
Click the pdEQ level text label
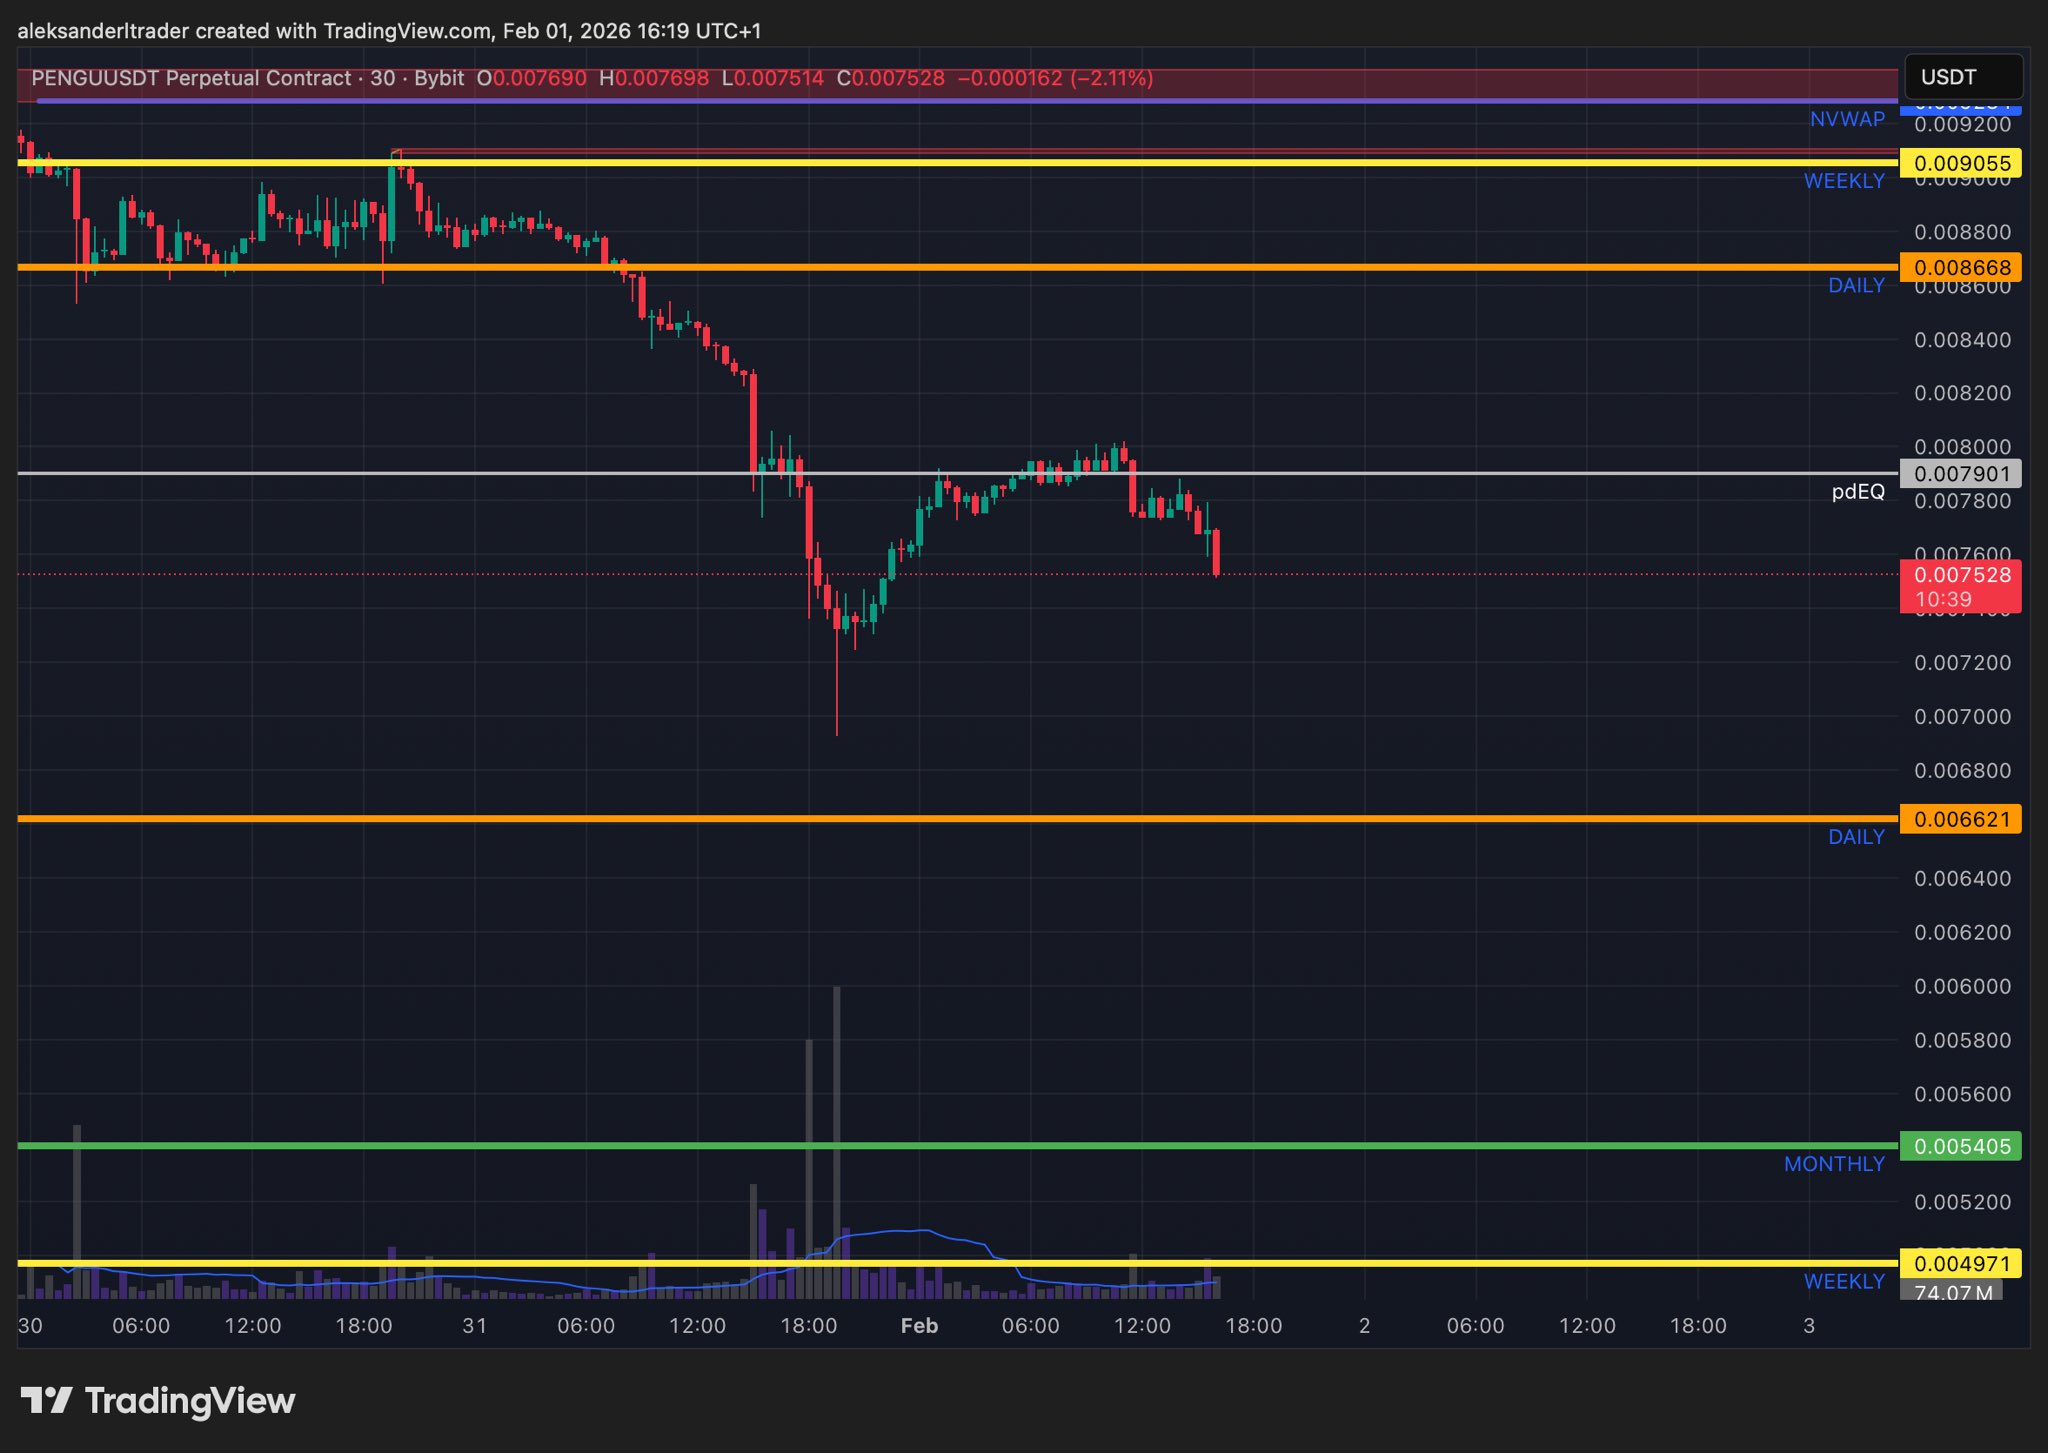pos(1857,491)
